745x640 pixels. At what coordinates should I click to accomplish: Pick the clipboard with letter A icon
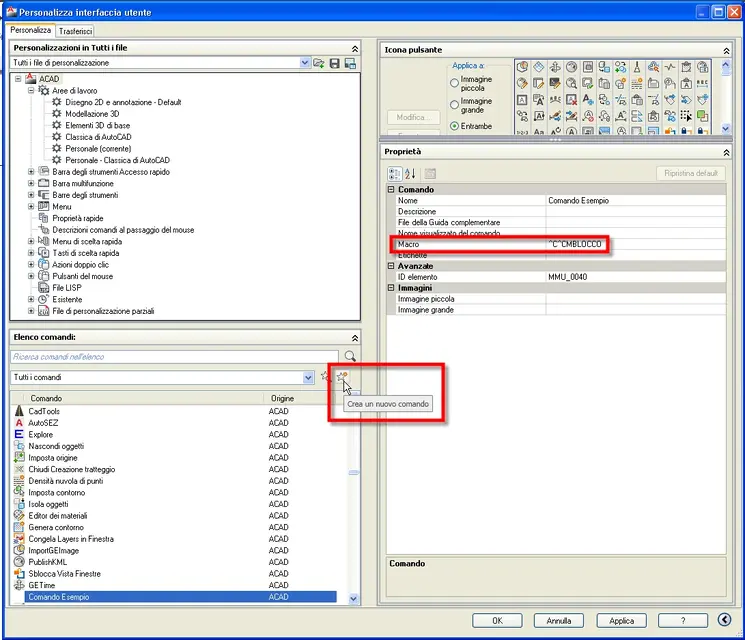coord(686,84)
